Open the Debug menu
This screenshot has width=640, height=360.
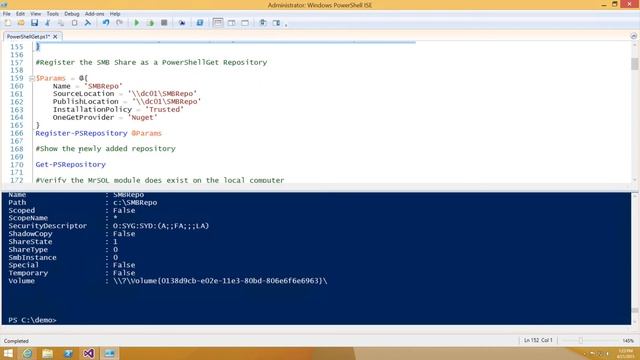click(x=71, y=14)
